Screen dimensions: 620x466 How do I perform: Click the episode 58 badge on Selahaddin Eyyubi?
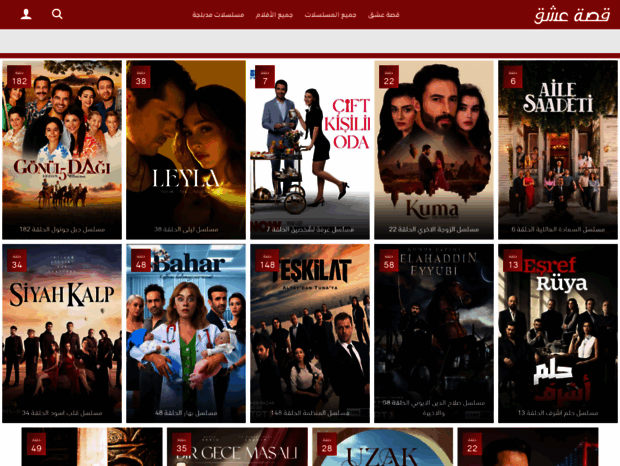(x=389, y=260)
